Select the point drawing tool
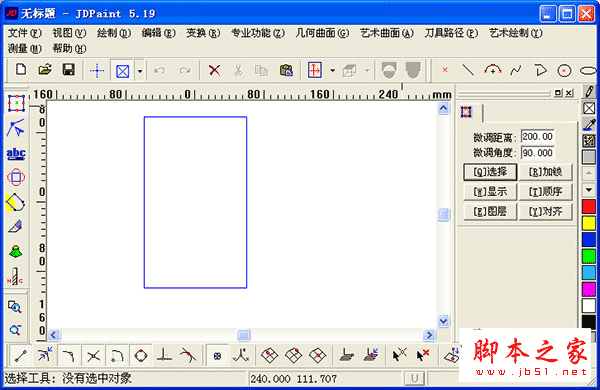Screen dimensions: 600x390 pos(445,70)
